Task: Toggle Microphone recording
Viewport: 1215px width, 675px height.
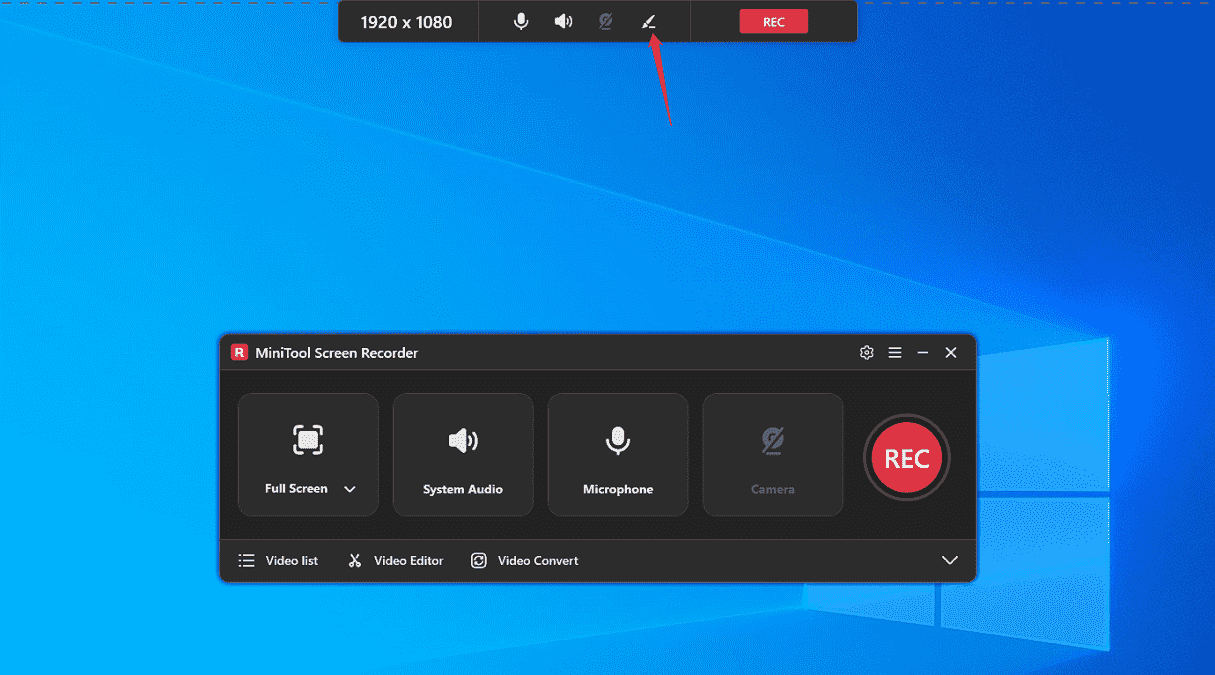Action: [618, 455]
